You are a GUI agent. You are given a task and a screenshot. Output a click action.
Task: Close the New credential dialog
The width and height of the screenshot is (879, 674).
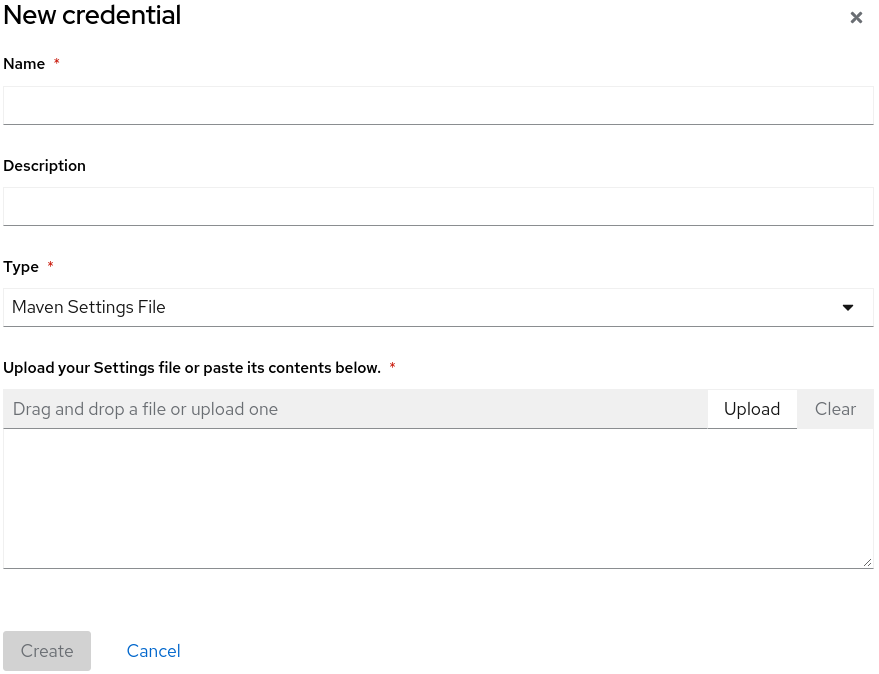click(x=856, y=18)
